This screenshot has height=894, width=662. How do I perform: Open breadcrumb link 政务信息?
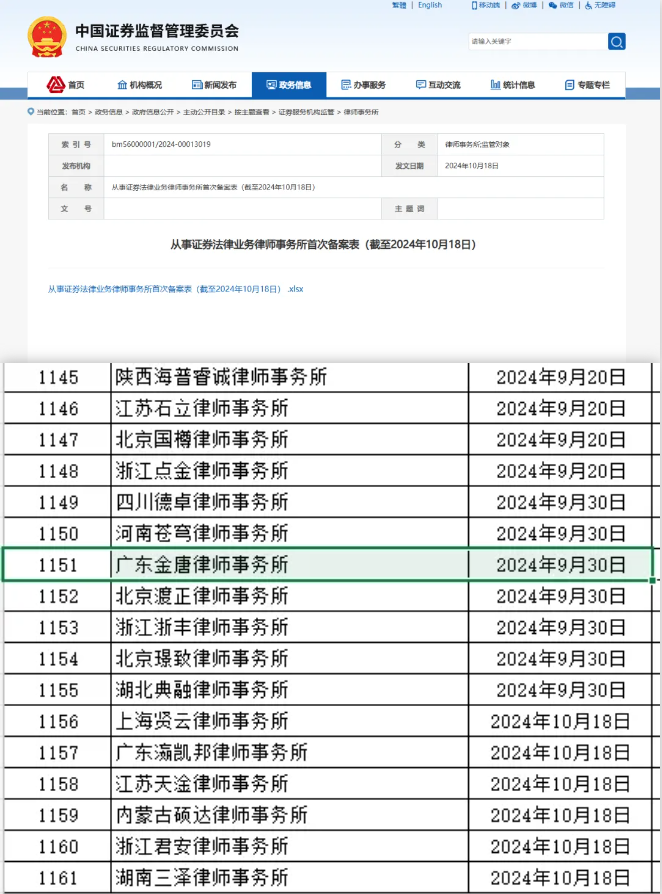[108, 112]
